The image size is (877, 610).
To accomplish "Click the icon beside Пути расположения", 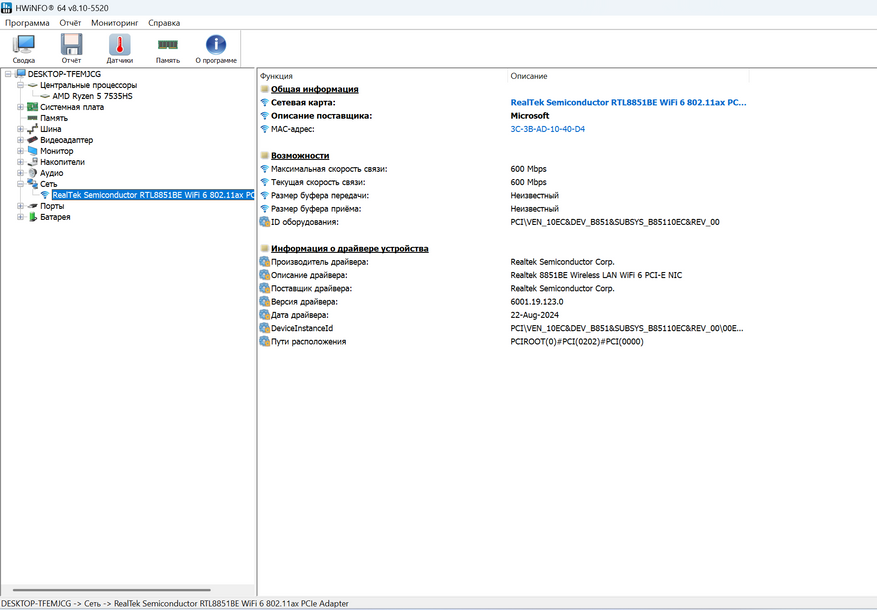I will tap(265, 341).
